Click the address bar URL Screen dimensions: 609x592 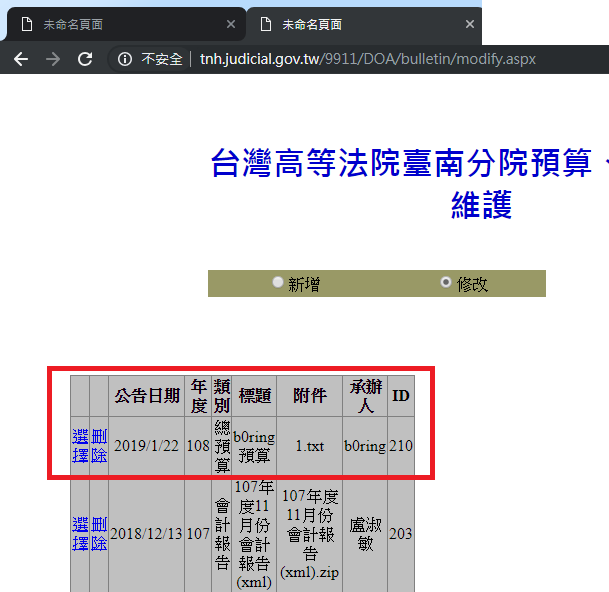click(368, 59)
